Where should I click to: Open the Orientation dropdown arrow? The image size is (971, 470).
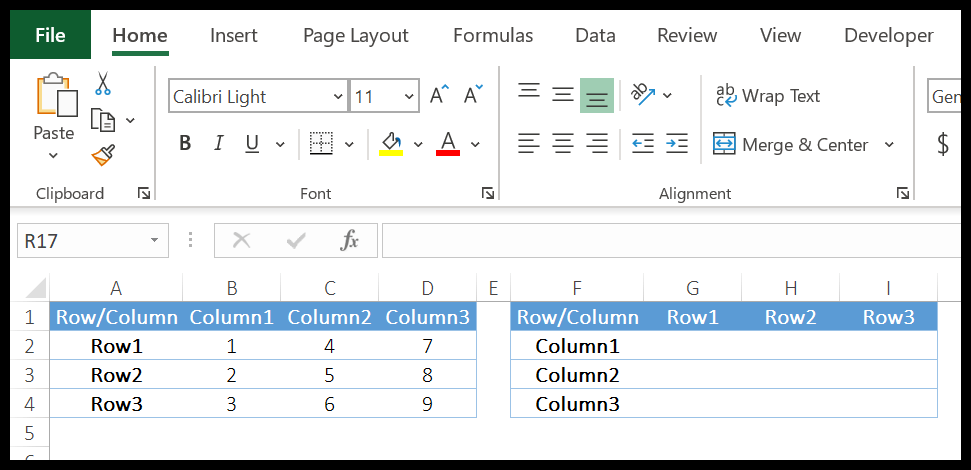click(x=668, y=95)
